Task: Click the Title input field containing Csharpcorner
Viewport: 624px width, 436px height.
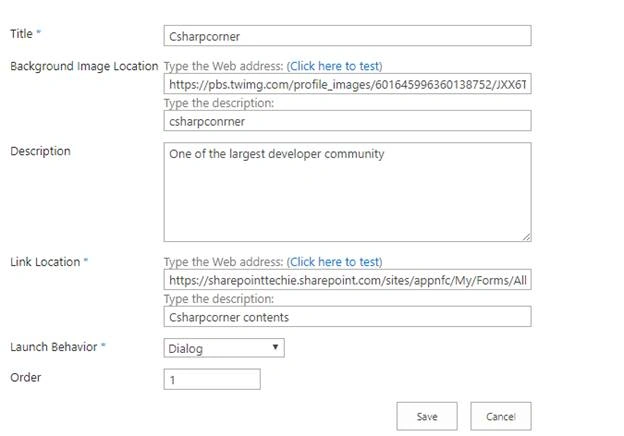Action: tap(347, 36)
